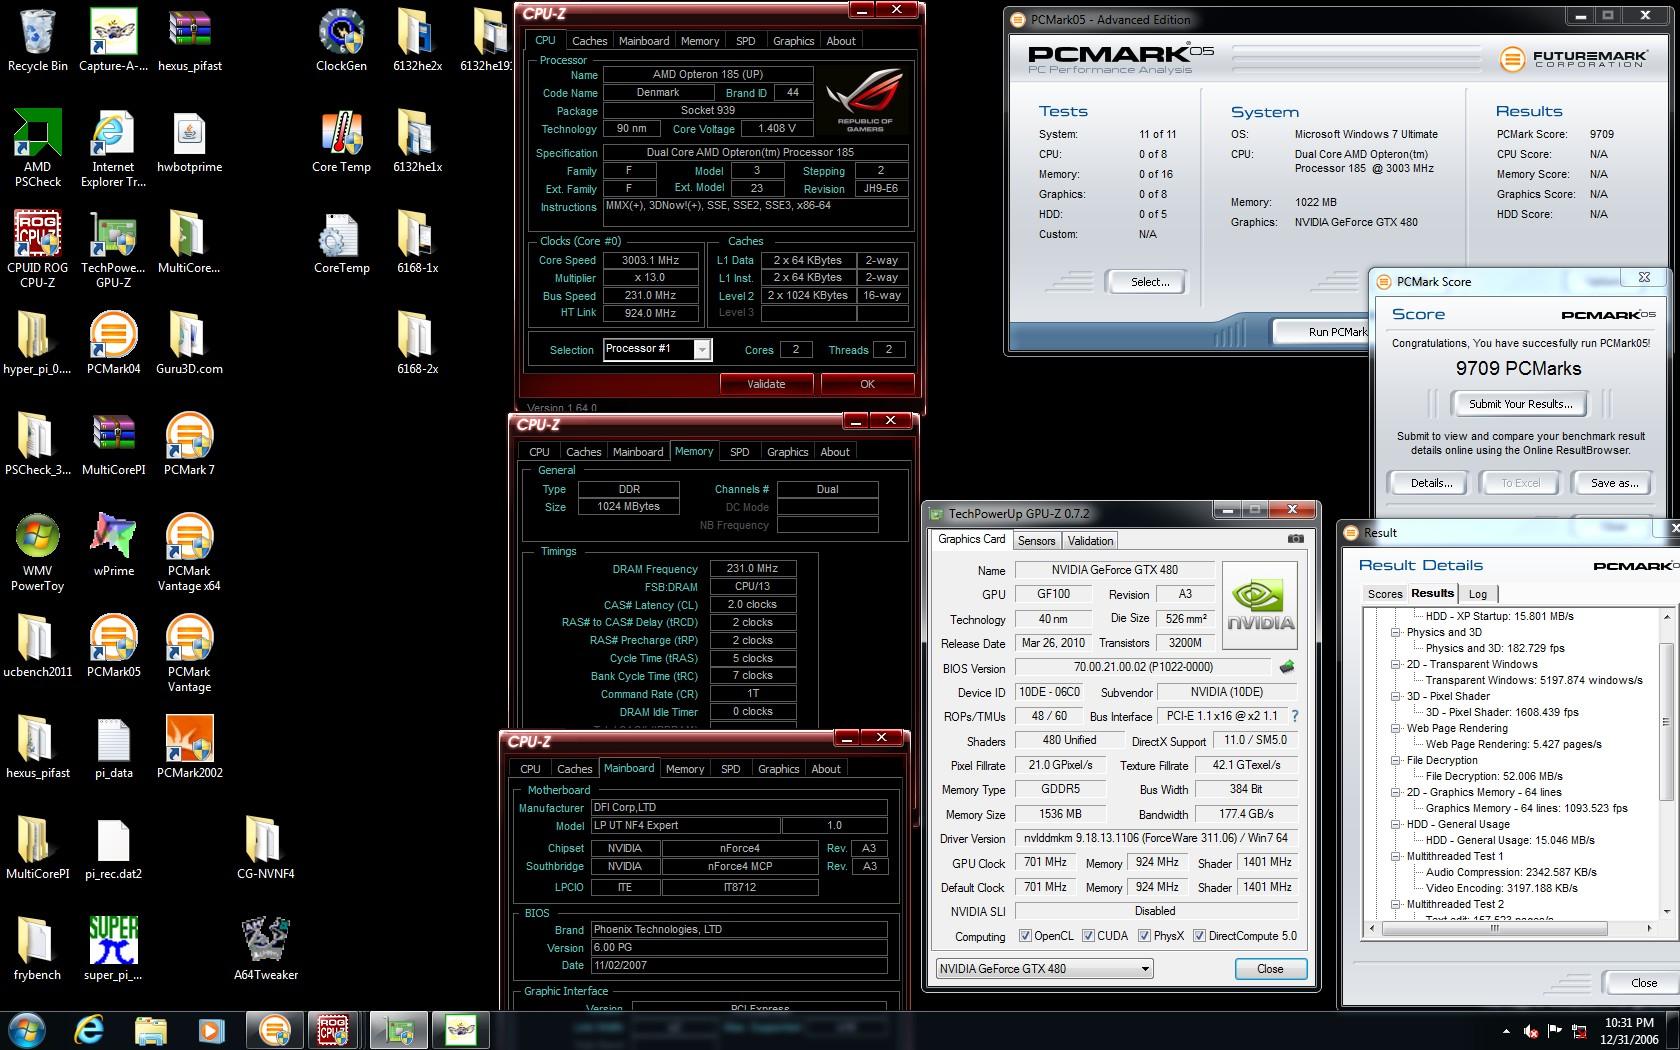Open the MultiCorePI archive icon
Image resolution: width=1680 pixels, height=1050 pixels.
(113, 444)
